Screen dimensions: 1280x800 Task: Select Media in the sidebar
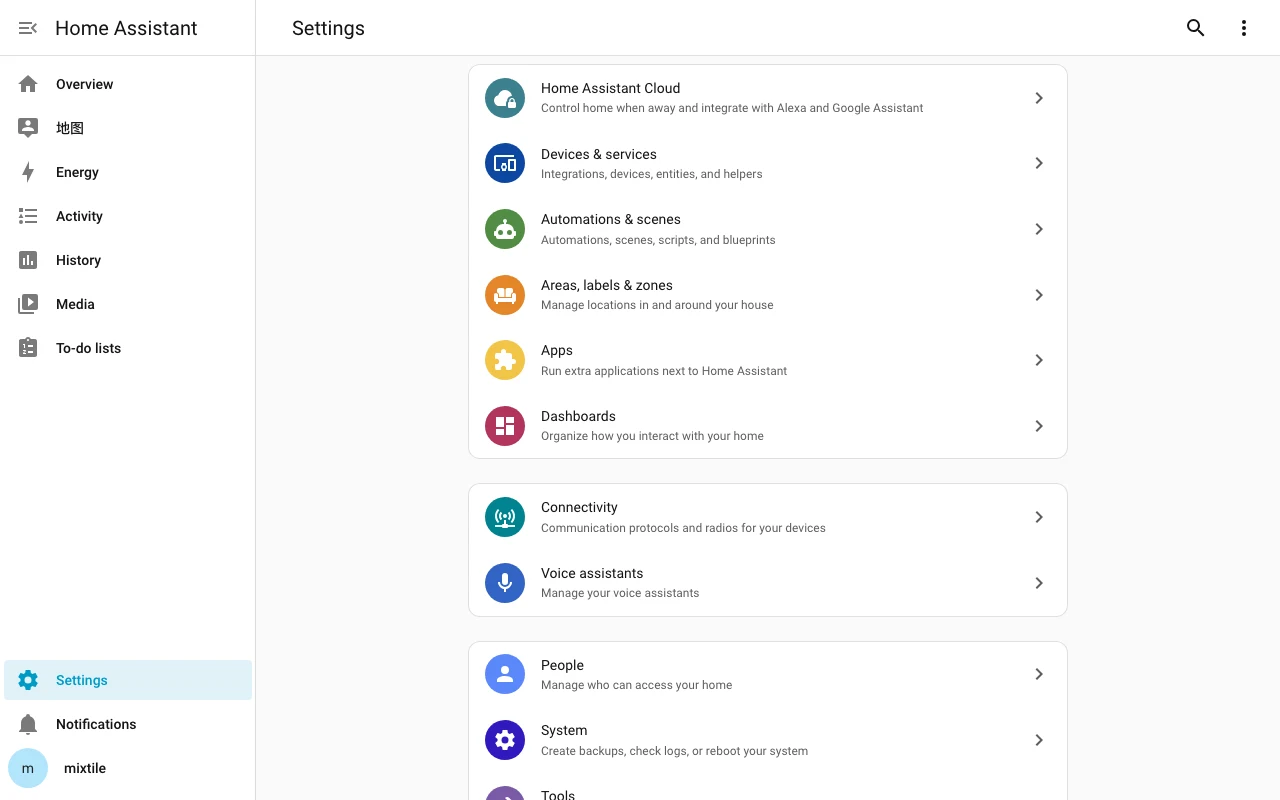click(x=128, y=304)
